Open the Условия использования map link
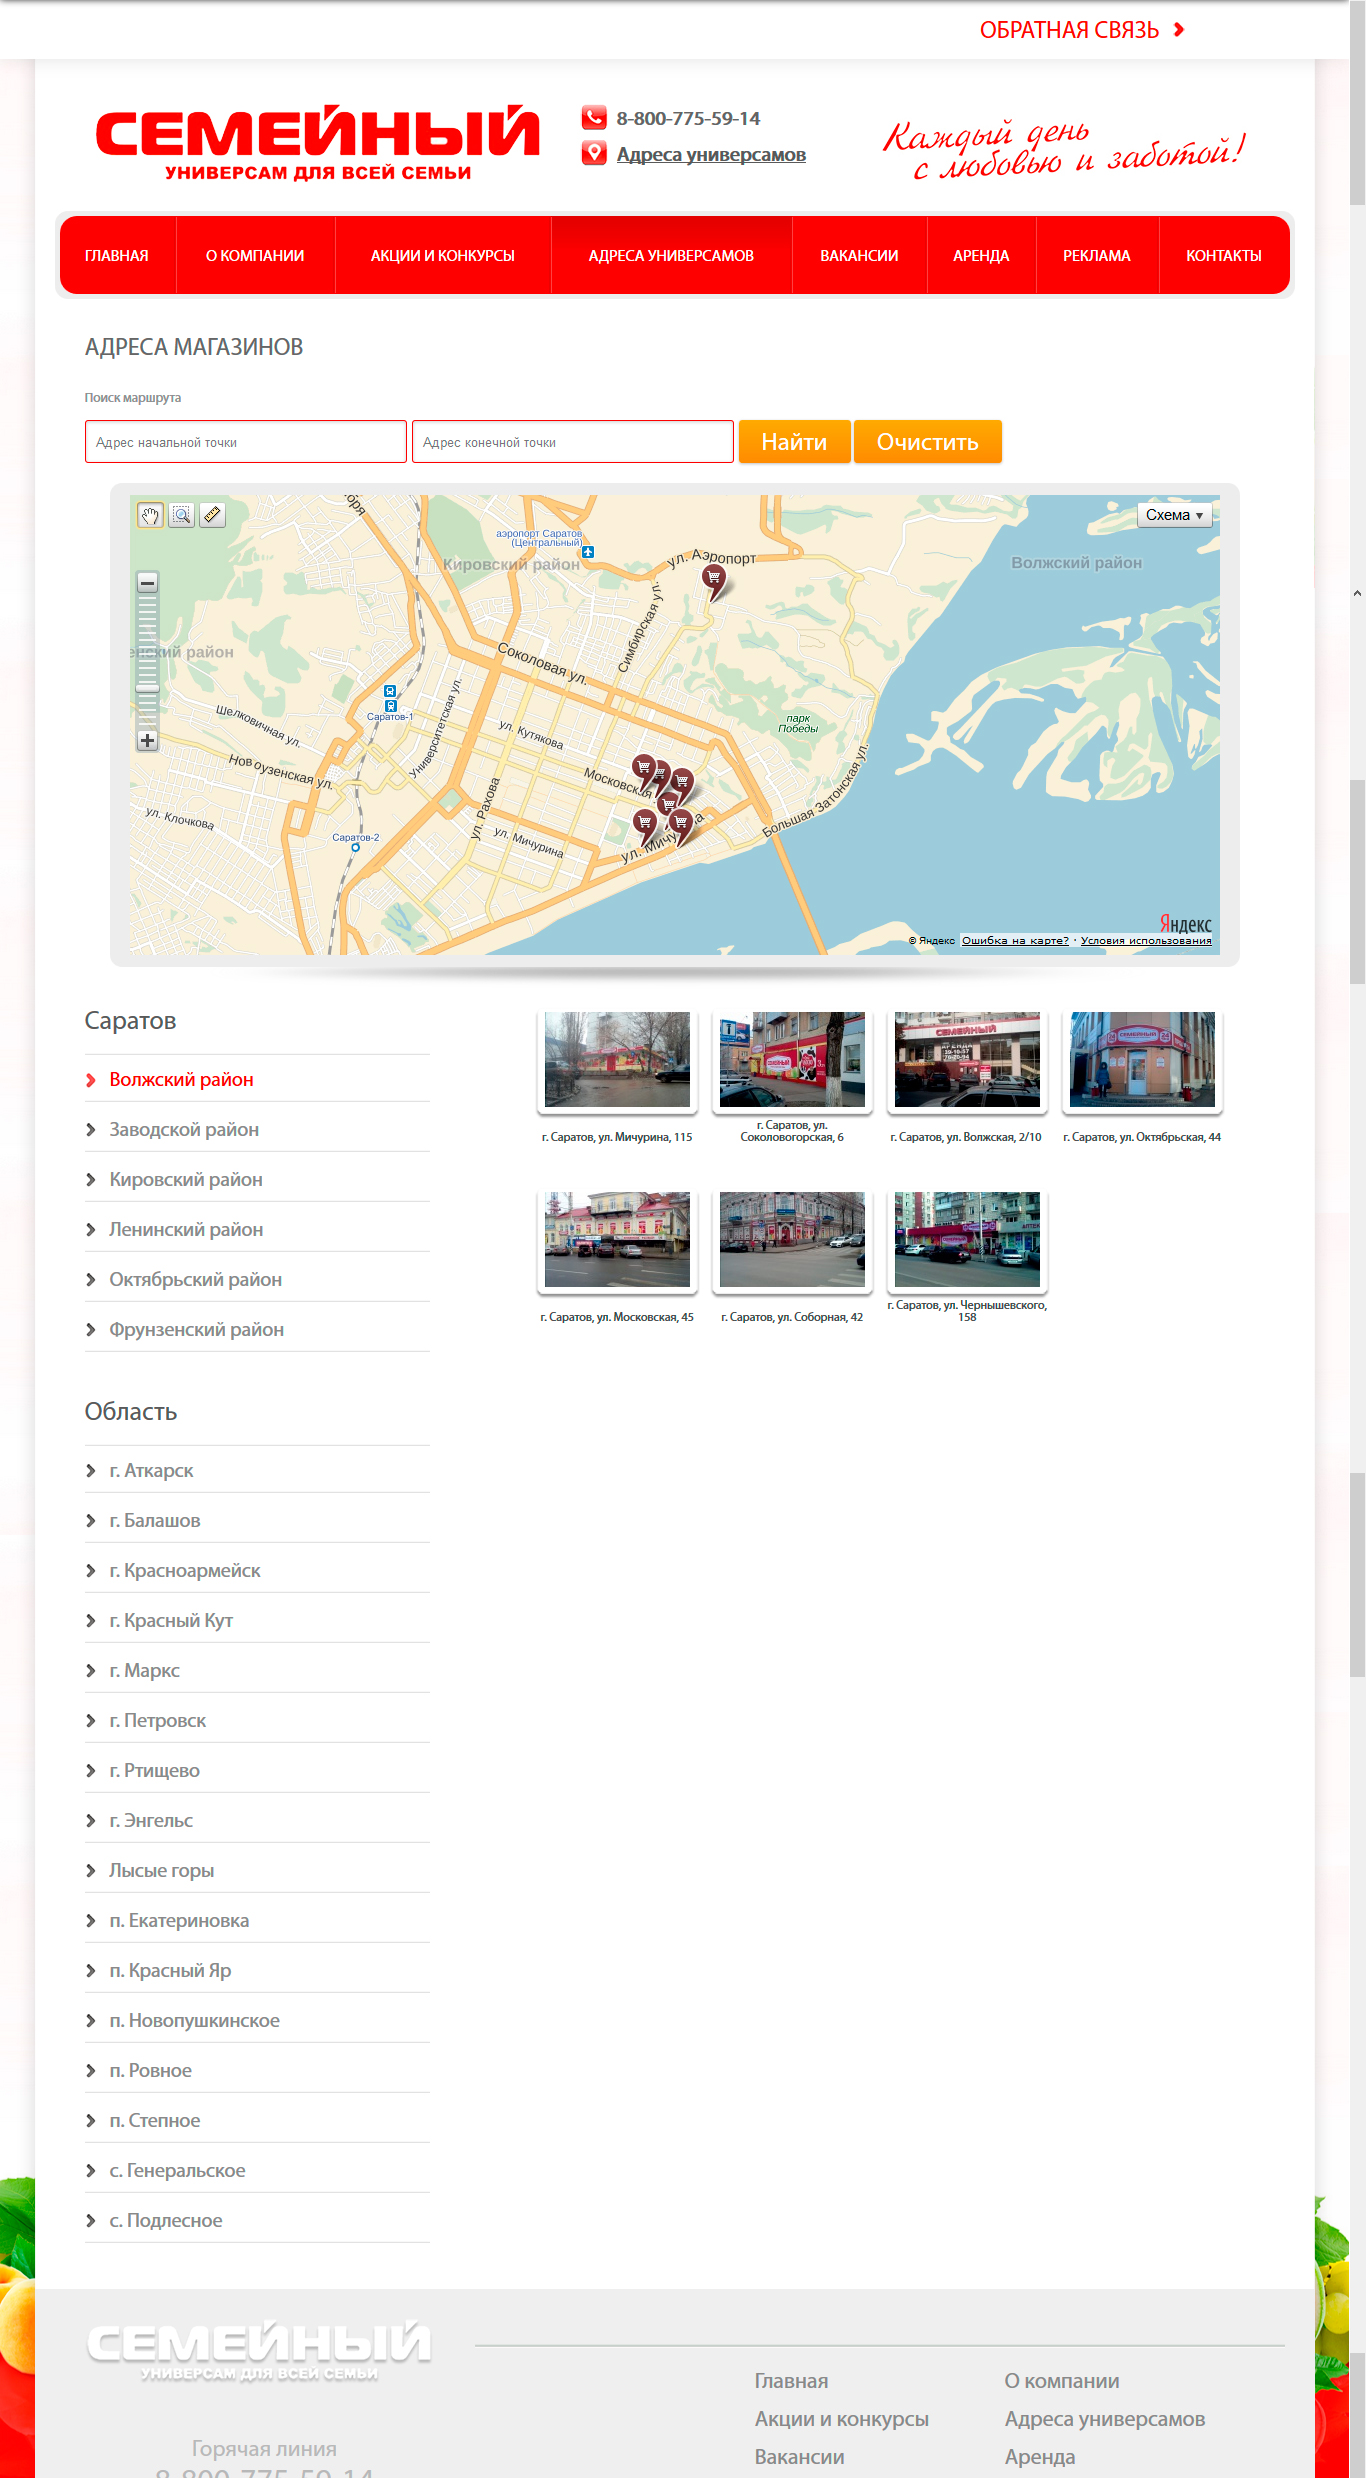The width and height of the screenshot is (1366, 2478). point(1146,940)
